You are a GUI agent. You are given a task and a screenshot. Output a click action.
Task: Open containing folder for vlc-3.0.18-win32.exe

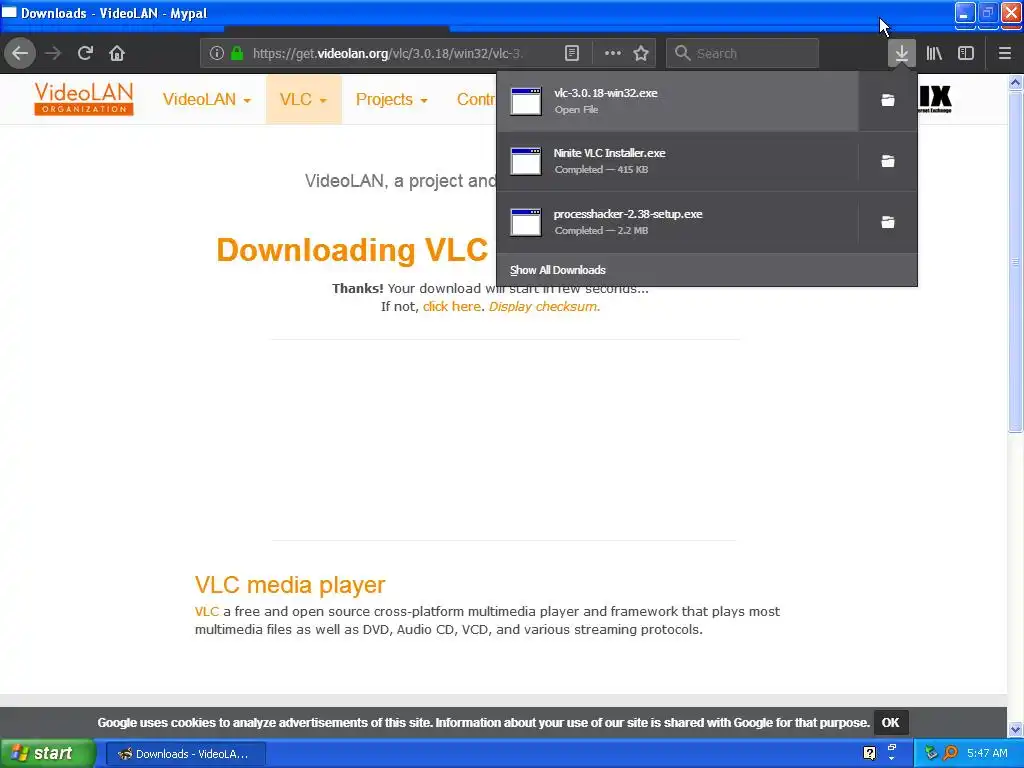[888, 101]
